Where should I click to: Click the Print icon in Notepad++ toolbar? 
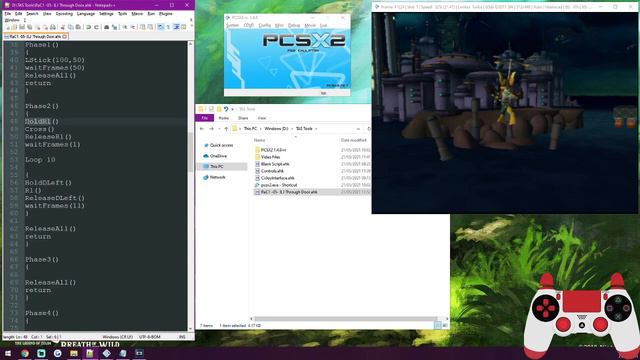coord(53,27)
